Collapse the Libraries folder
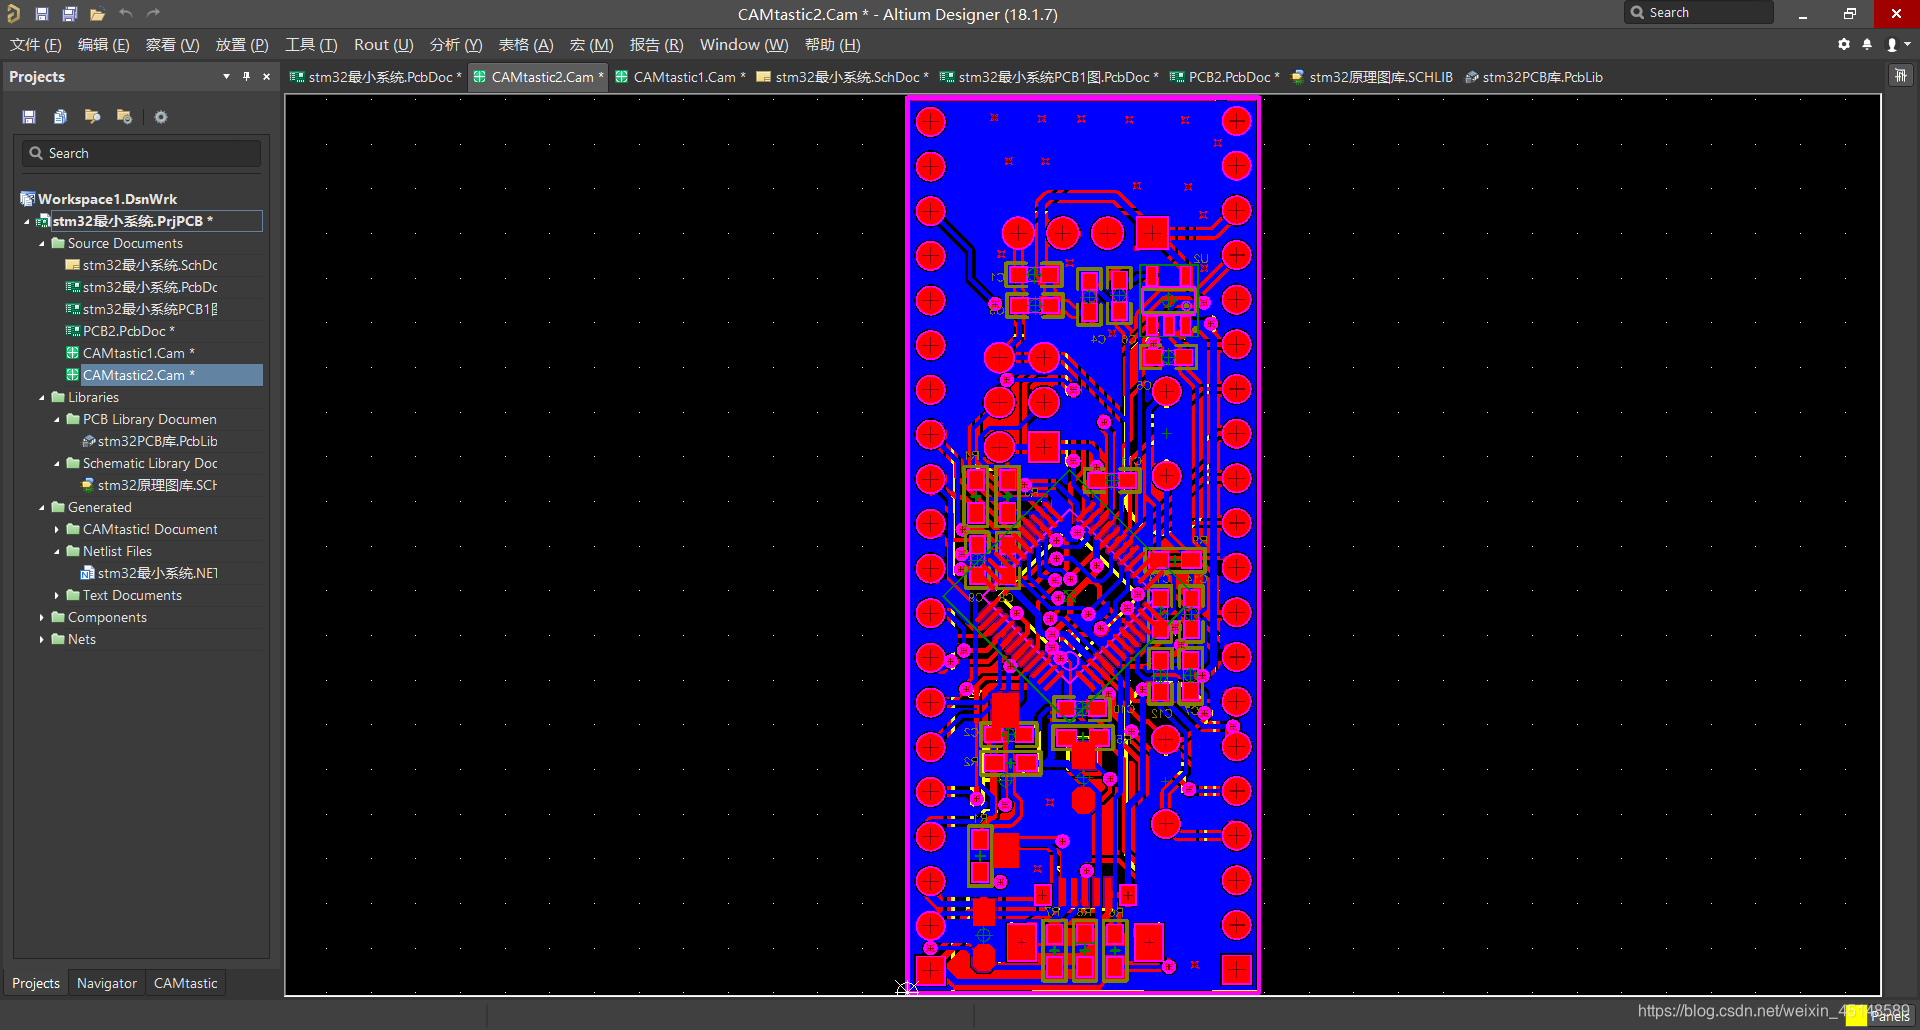The image size is (1920, 1030). pyautogui.click(x=42, y=398)
